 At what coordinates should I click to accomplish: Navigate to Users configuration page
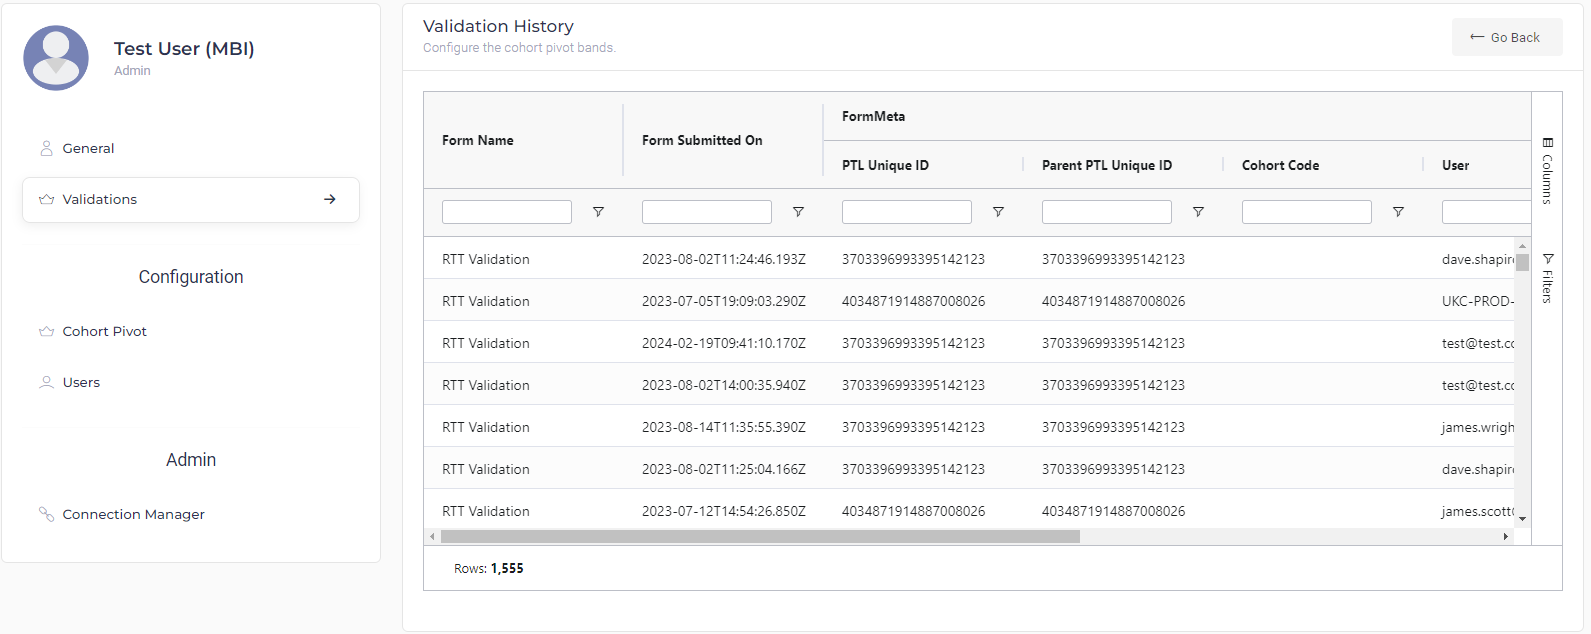81,382
